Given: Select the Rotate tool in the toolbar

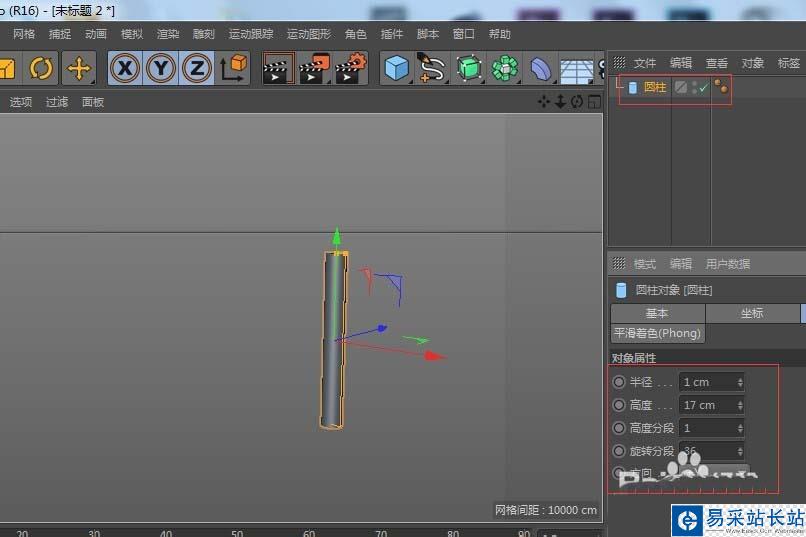Looking at the screenshot, I should point(41,68).
